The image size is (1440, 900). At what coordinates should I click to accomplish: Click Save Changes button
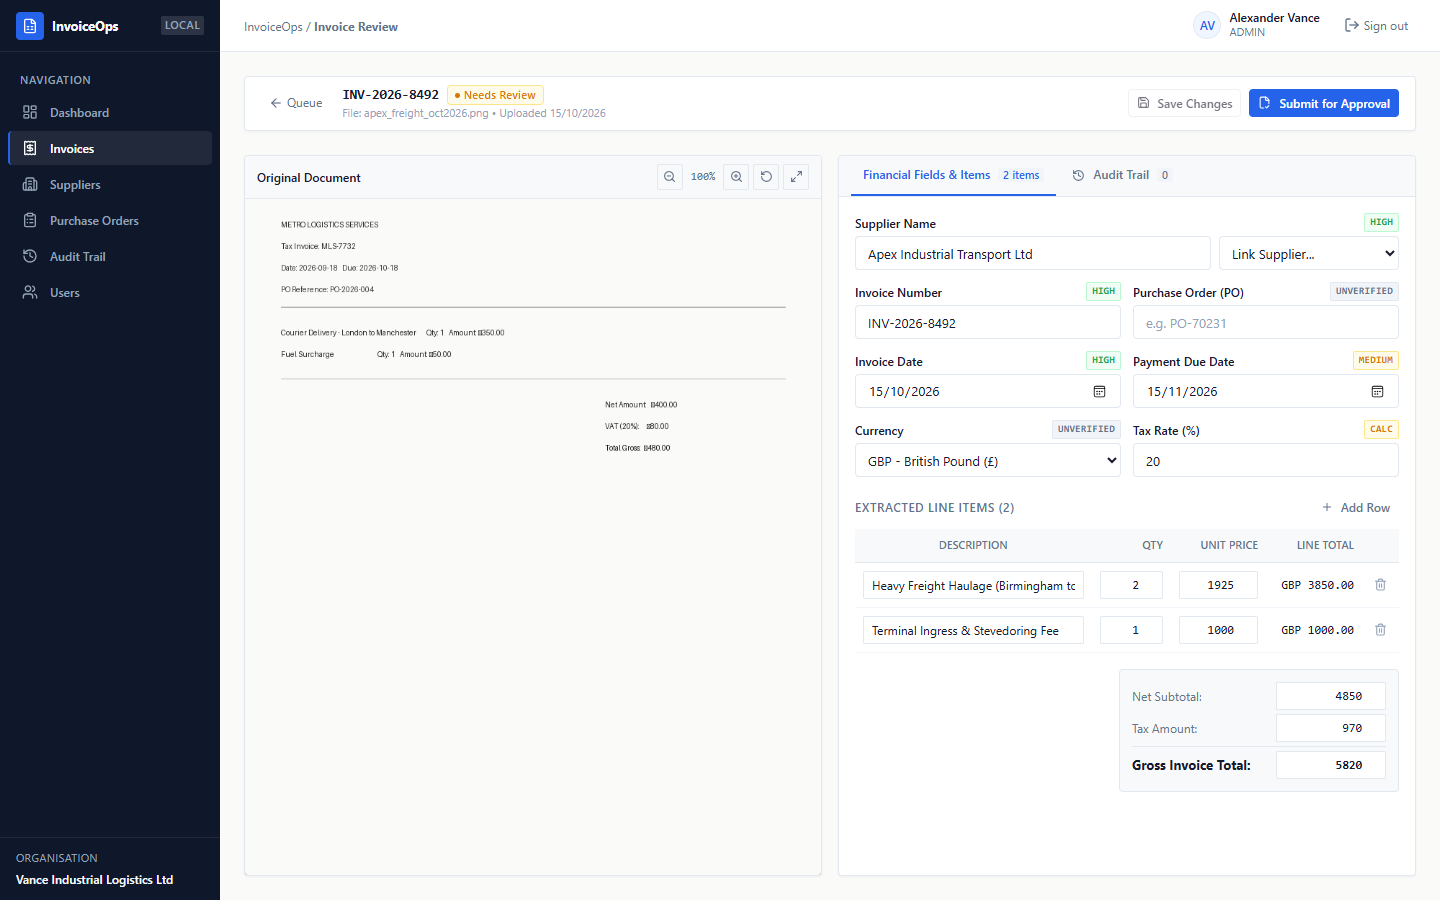[x=1185, y=103]
